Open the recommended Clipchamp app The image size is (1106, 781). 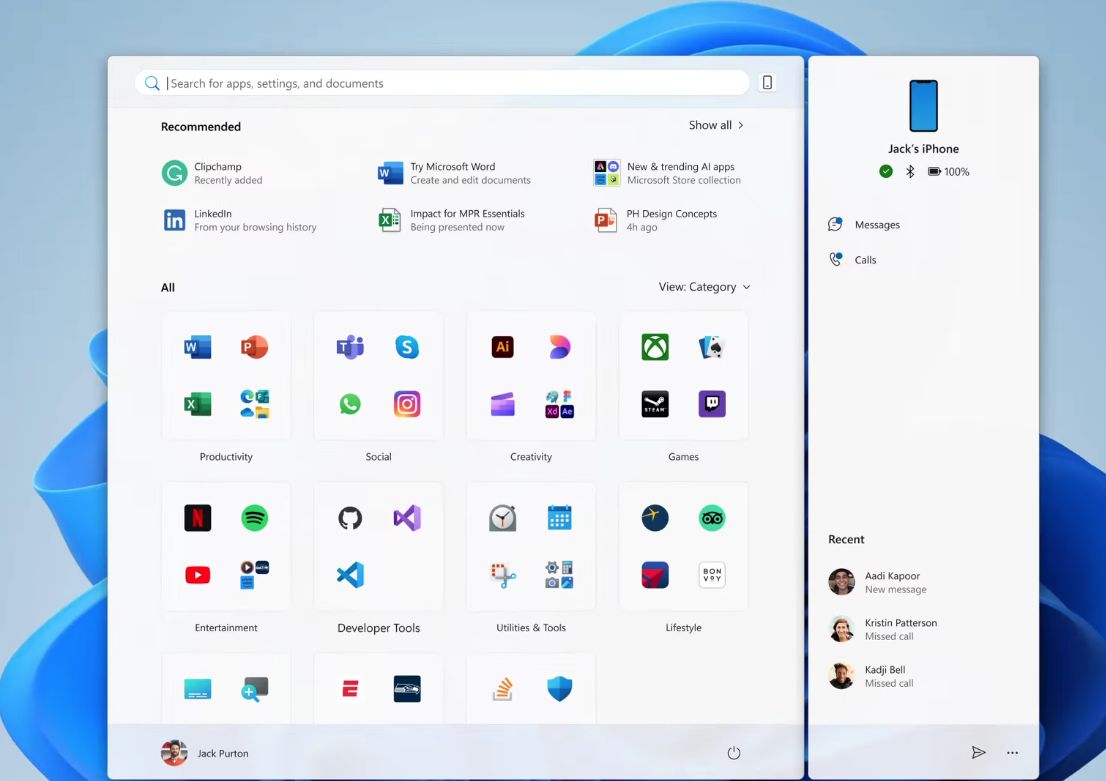215,173
